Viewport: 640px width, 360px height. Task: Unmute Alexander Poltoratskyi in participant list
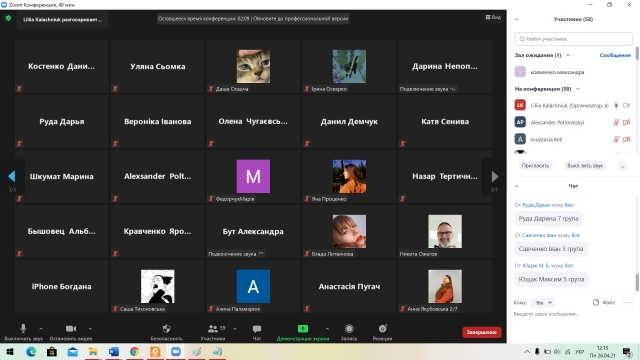point(616,122)
